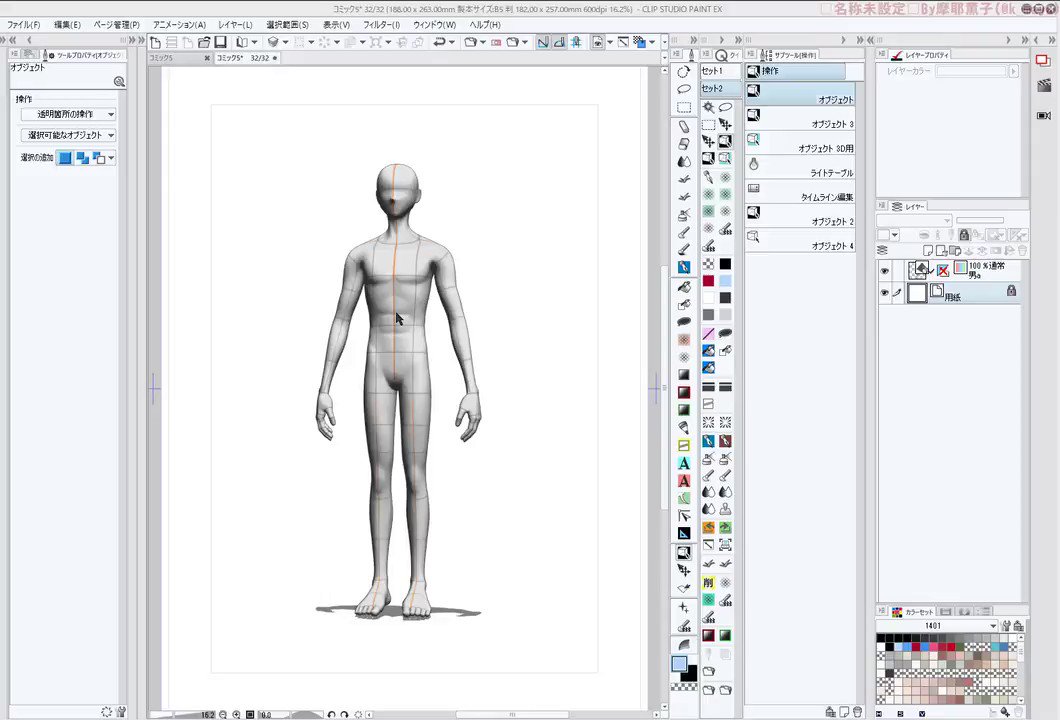Select the Gradient tool icon
Screen dimensions: 1060x720
pyautogui.click(x=683, y=375)
